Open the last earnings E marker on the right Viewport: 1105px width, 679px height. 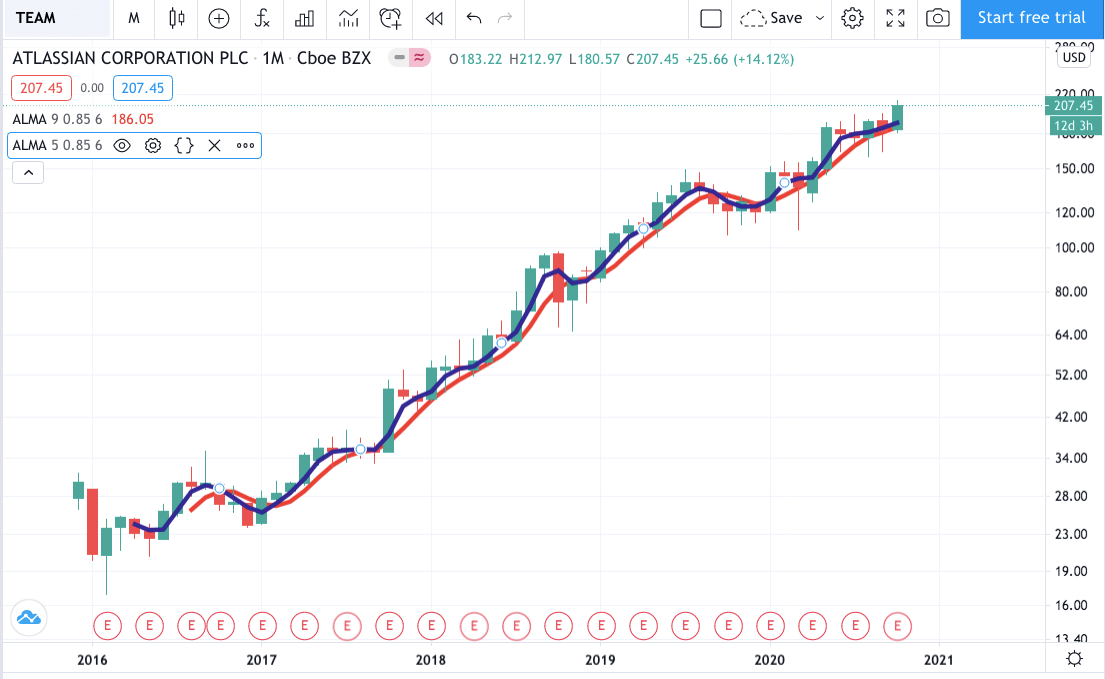pyautogui.click(x=897, y=625)
